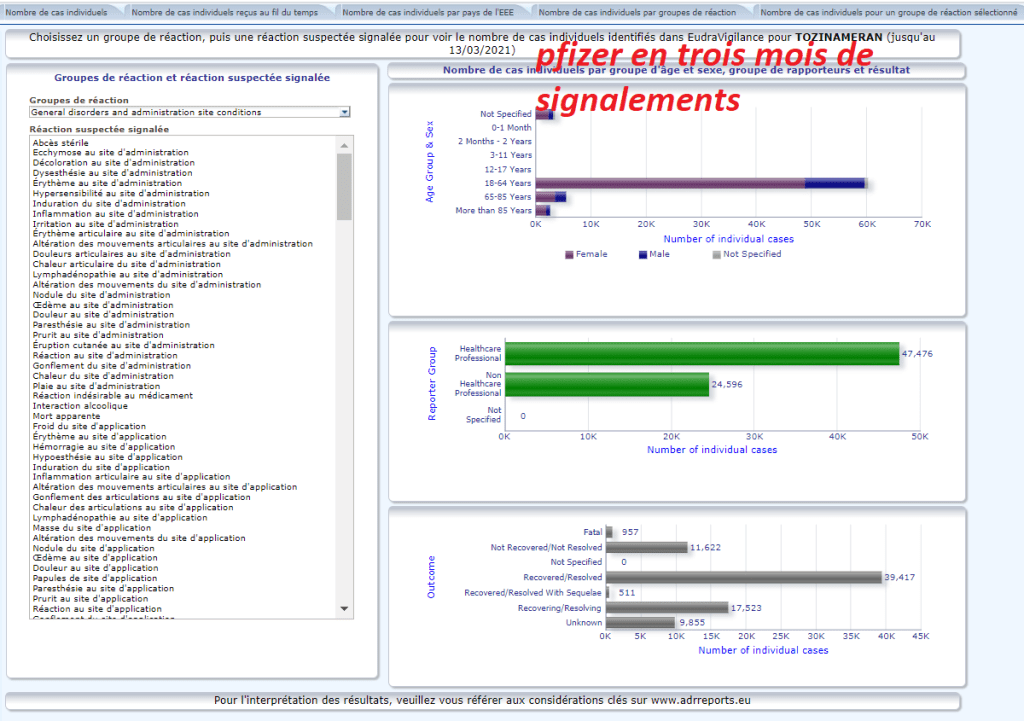Screen dimensions: 1024x721
Task: Click the Male legend color swatch
Action: click(x=642, y=255)
